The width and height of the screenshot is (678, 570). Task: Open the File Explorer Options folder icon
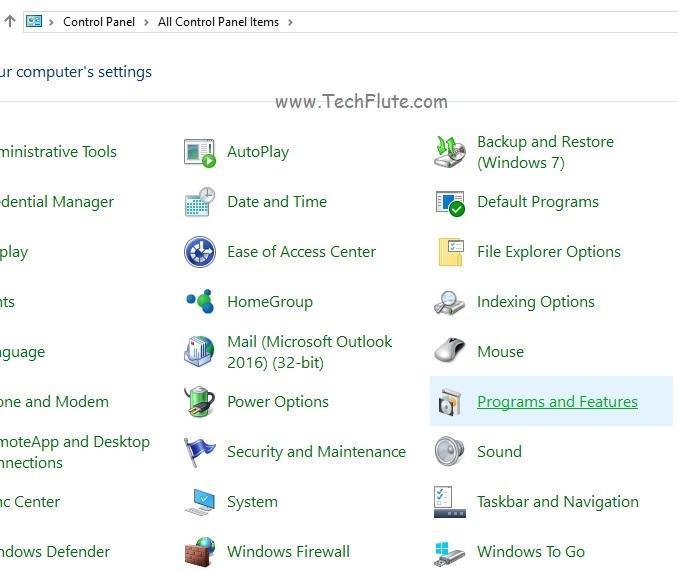point(451,252)
